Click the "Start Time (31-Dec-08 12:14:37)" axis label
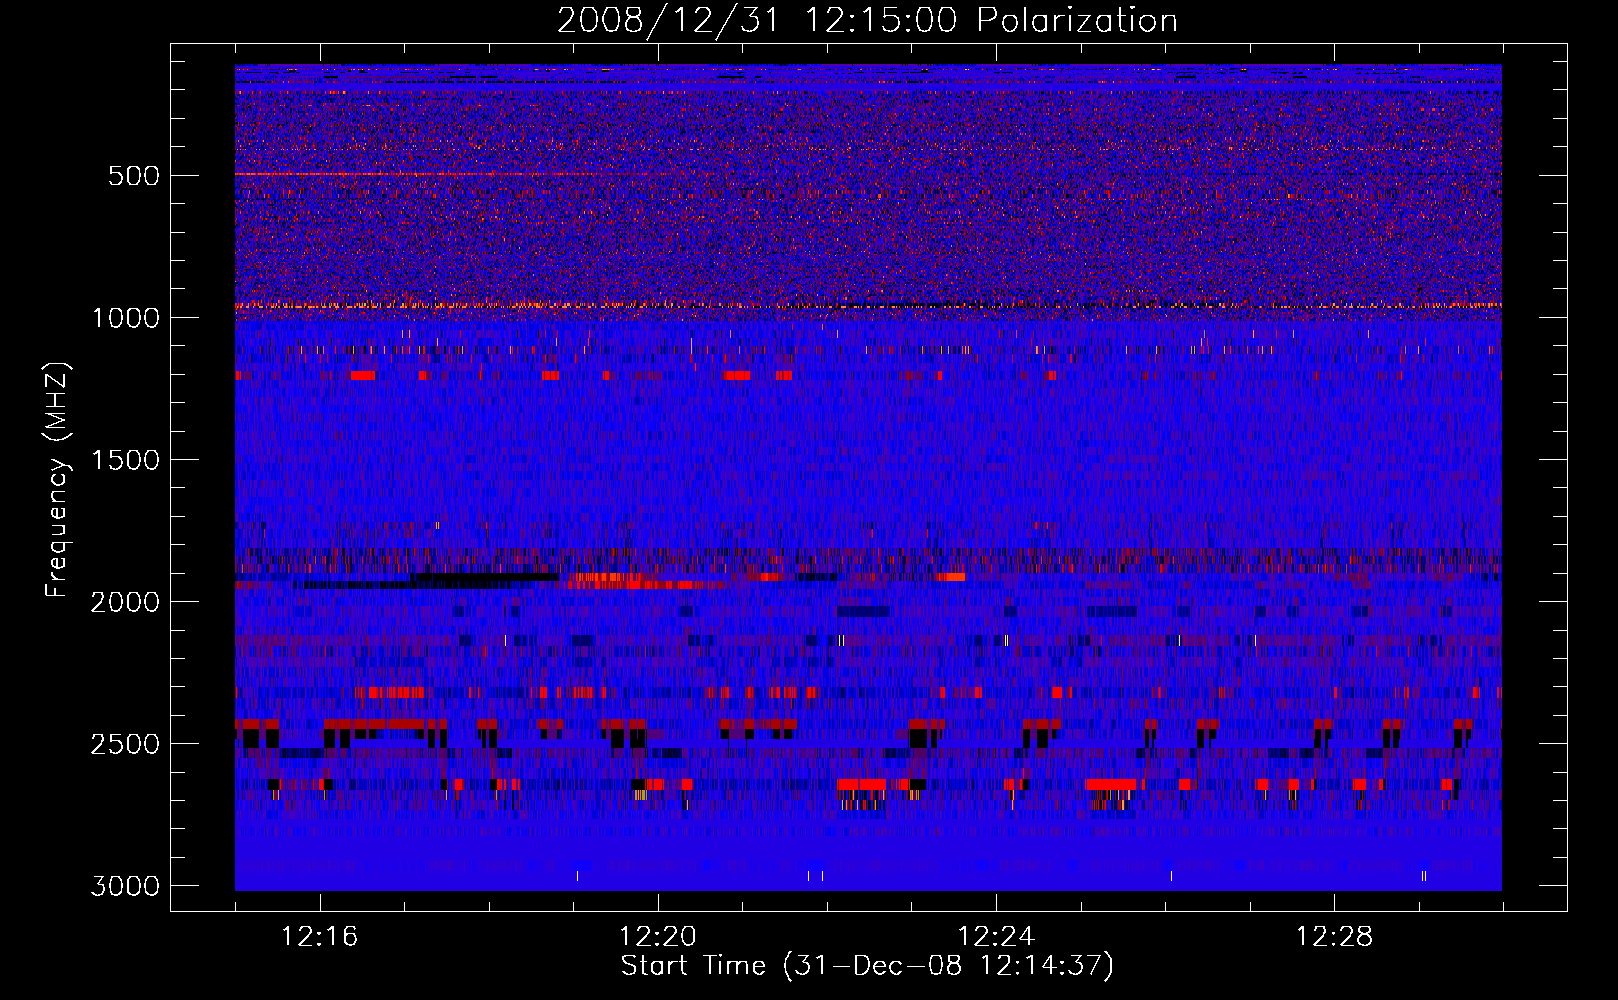Image resolution: width=1618 pixels, height=1000 pixels. click(867, 966)
